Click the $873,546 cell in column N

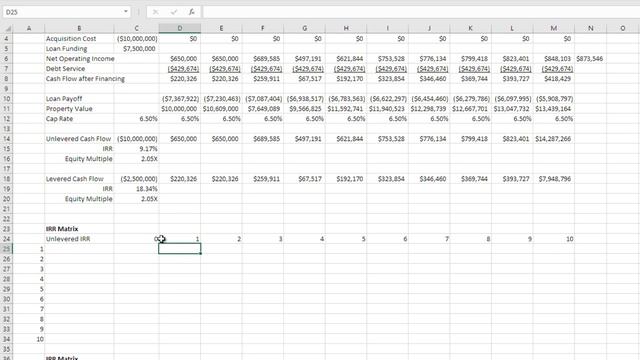(x=590, y=59)
